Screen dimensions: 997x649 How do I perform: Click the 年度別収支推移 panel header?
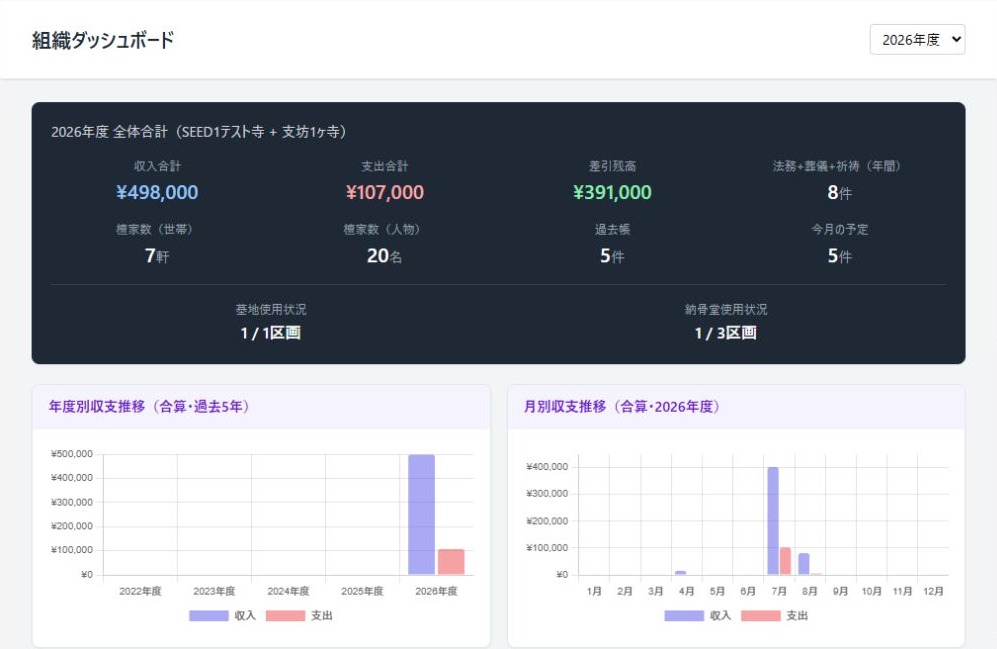point(261,407)
